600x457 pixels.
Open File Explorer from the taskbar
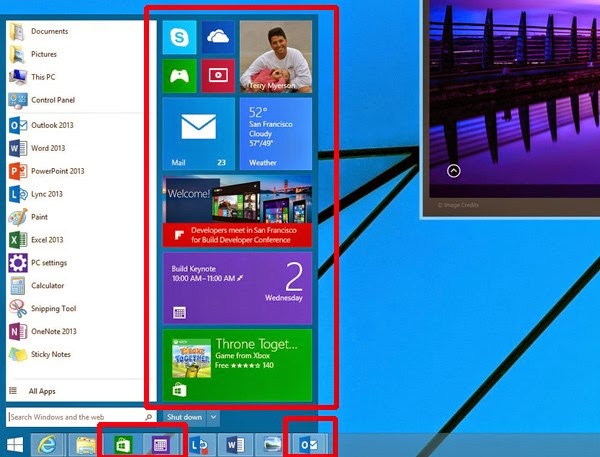[x=86, y=445]
